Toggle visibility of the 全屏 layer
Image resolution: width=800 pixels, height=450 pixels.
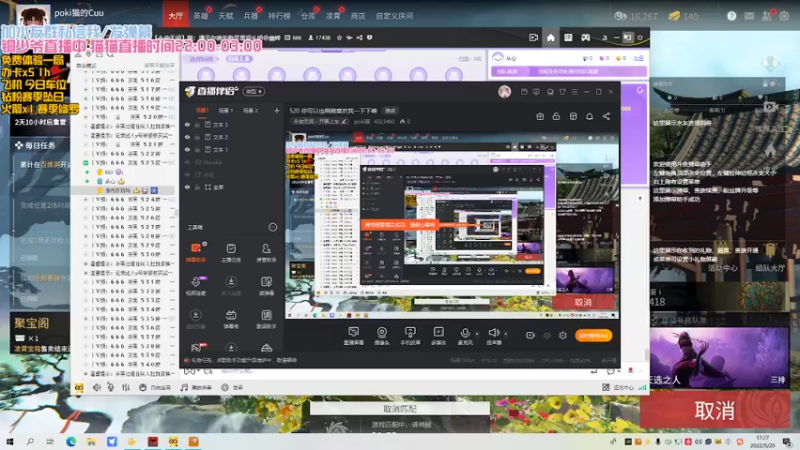(187, 187)
